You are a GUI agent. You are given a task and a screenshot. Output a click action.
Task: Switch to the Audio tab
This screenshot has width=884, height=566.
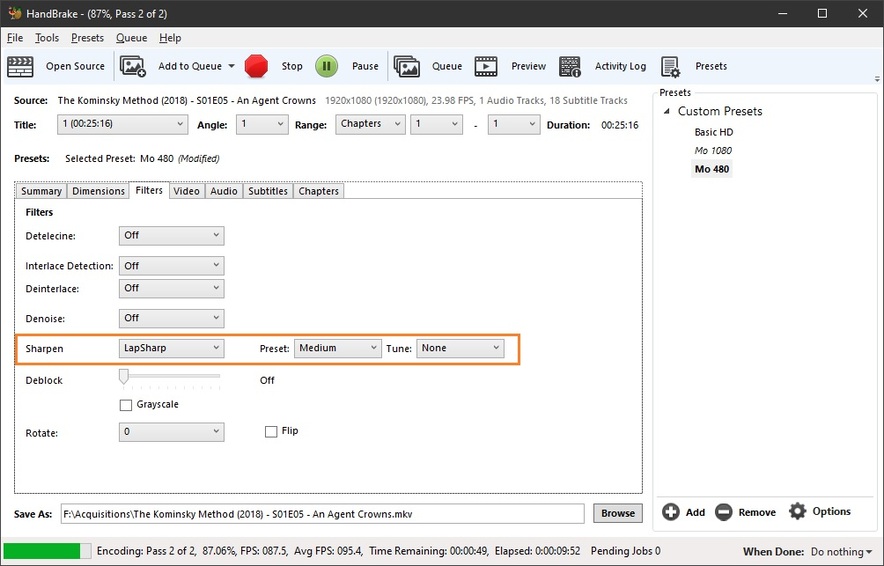coord(224,191)
